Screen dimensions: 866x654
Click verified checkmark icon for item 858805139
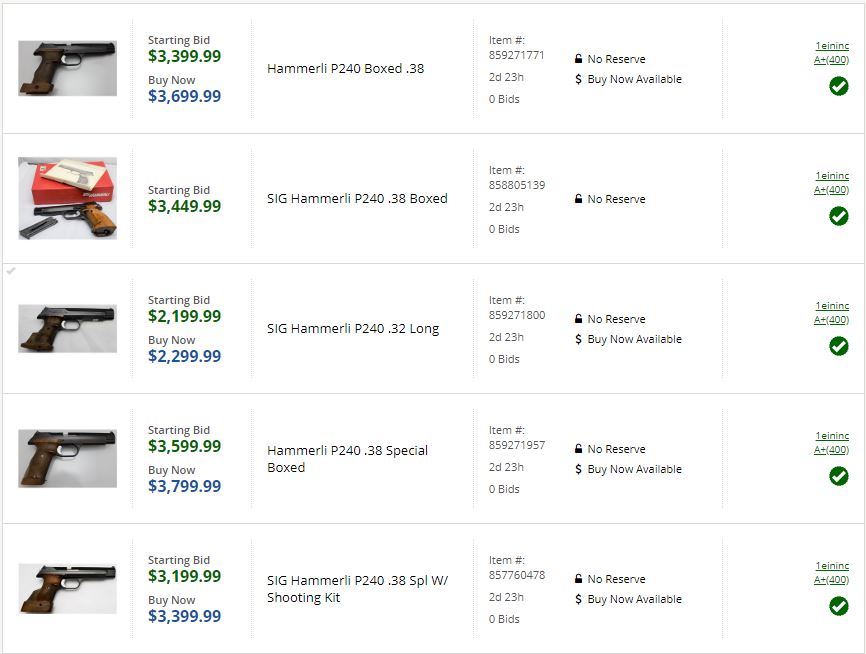coord(838,216)
